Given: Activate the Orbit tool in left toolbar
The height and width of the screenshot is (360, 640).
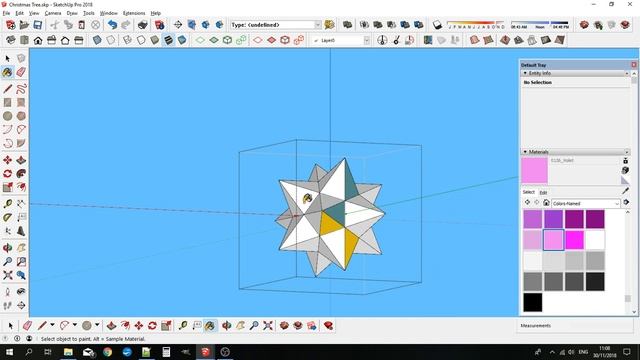Looking at the screenshot, I should tap(7, 248).
